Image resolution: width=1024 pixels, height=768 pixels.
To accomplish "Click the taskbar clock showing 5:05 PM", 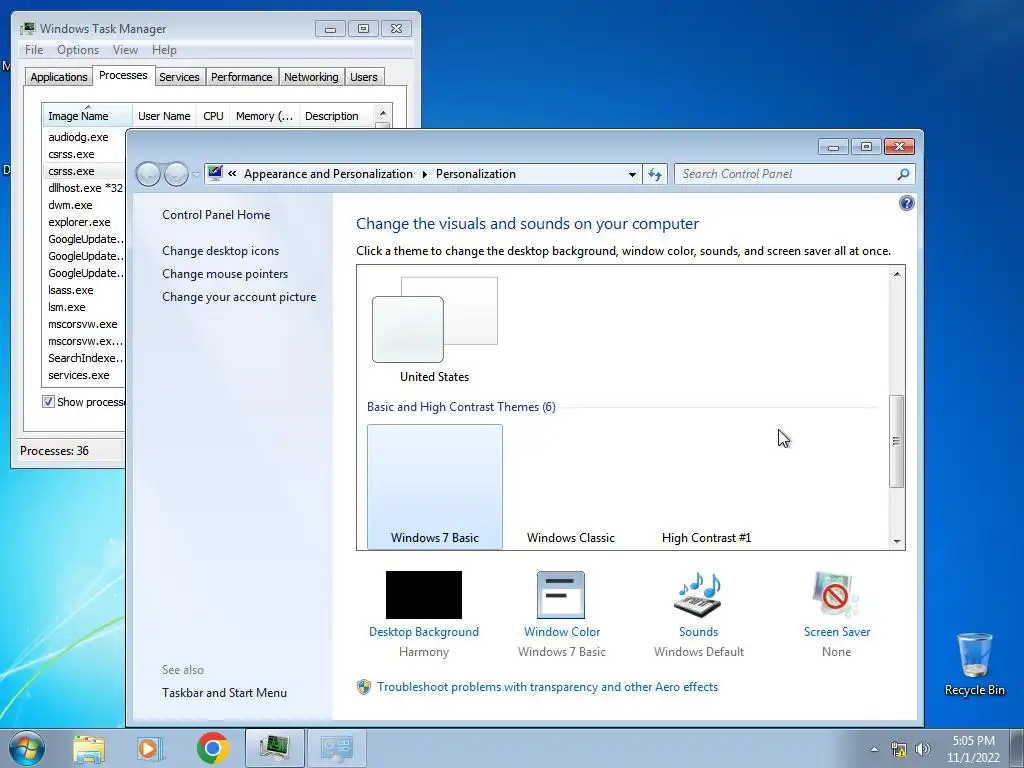I will 973,749.
